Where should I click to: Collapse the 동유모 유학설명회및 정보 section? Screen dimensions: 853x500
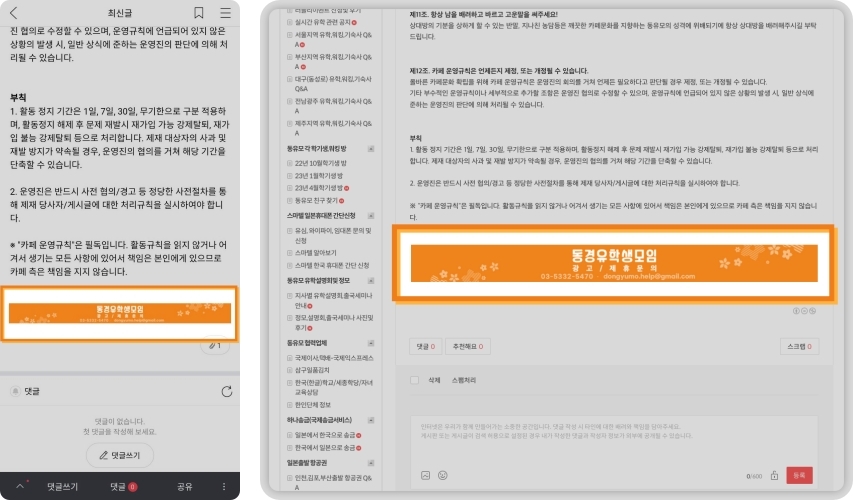click(x=371, y=281)
